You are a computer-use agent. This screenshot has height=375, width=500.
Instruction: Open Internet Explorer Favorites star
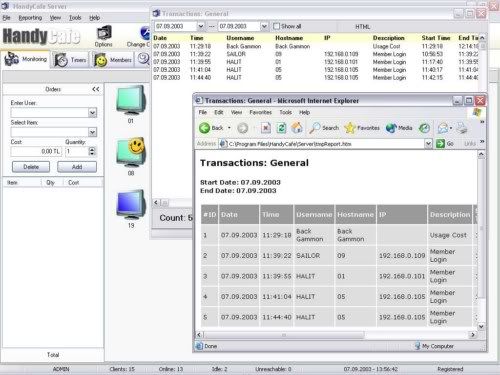(350, 128)
